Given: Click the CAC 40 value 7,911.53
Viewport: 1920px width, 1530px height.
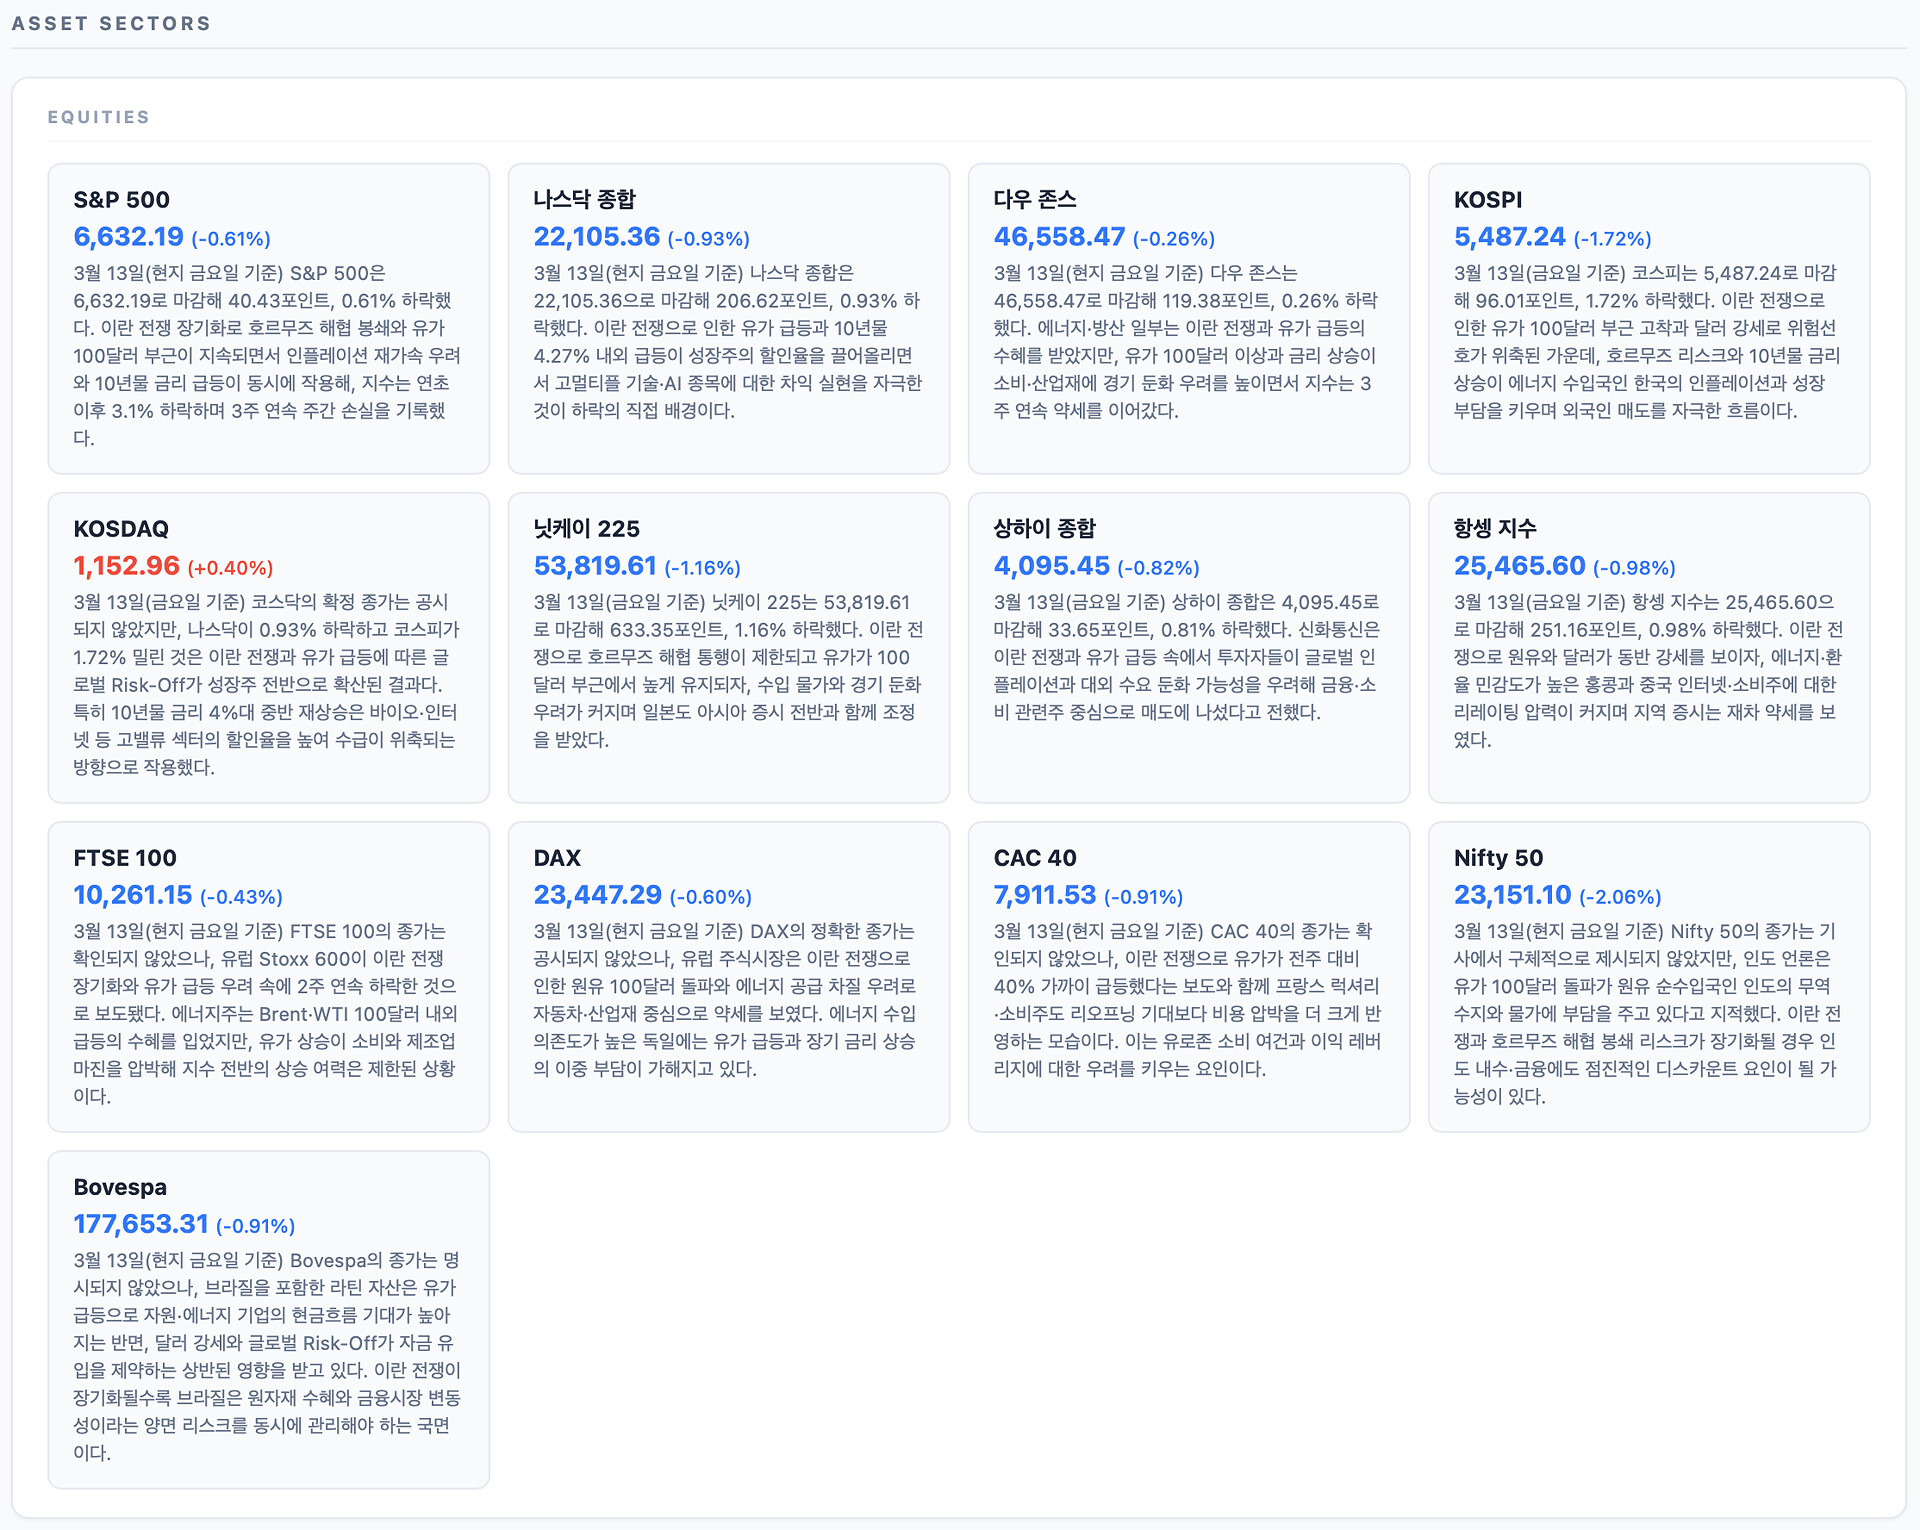Looking at the screenshot, I should click(x=1044, y=895).
